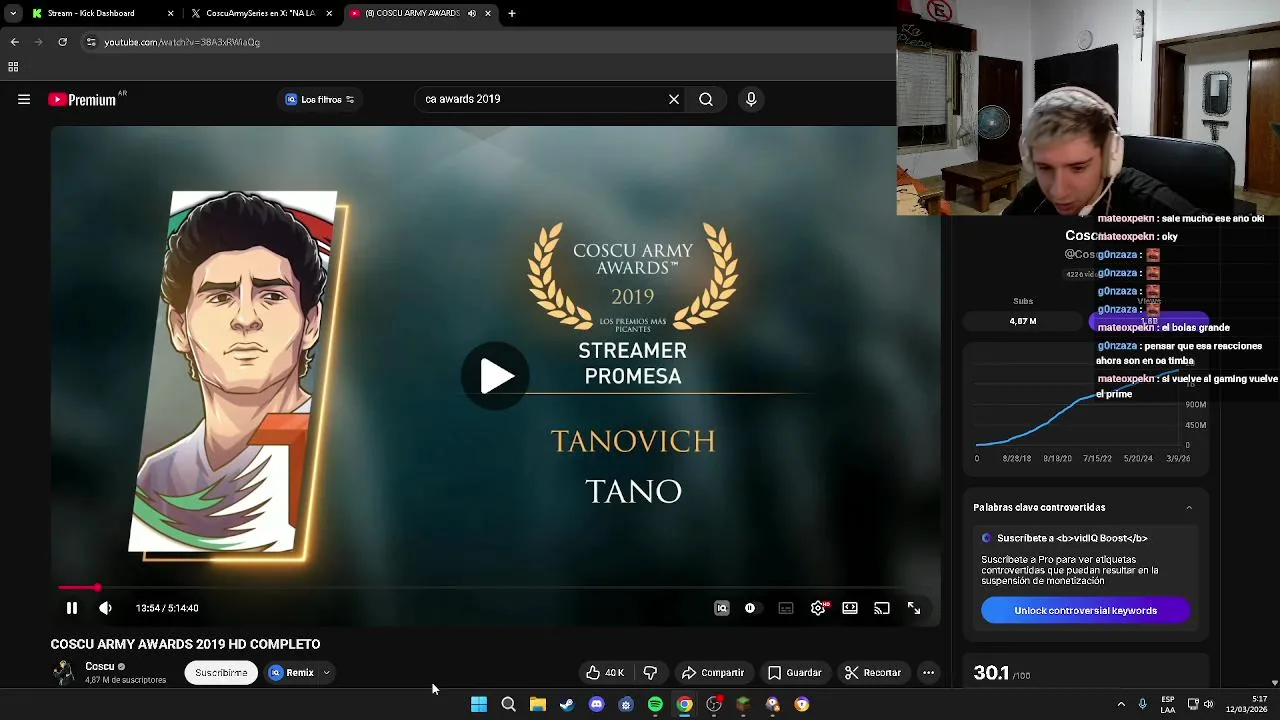Go forward with the browser forward arrow
This screenshot has width=1280, height=720.
coord(38,42)
